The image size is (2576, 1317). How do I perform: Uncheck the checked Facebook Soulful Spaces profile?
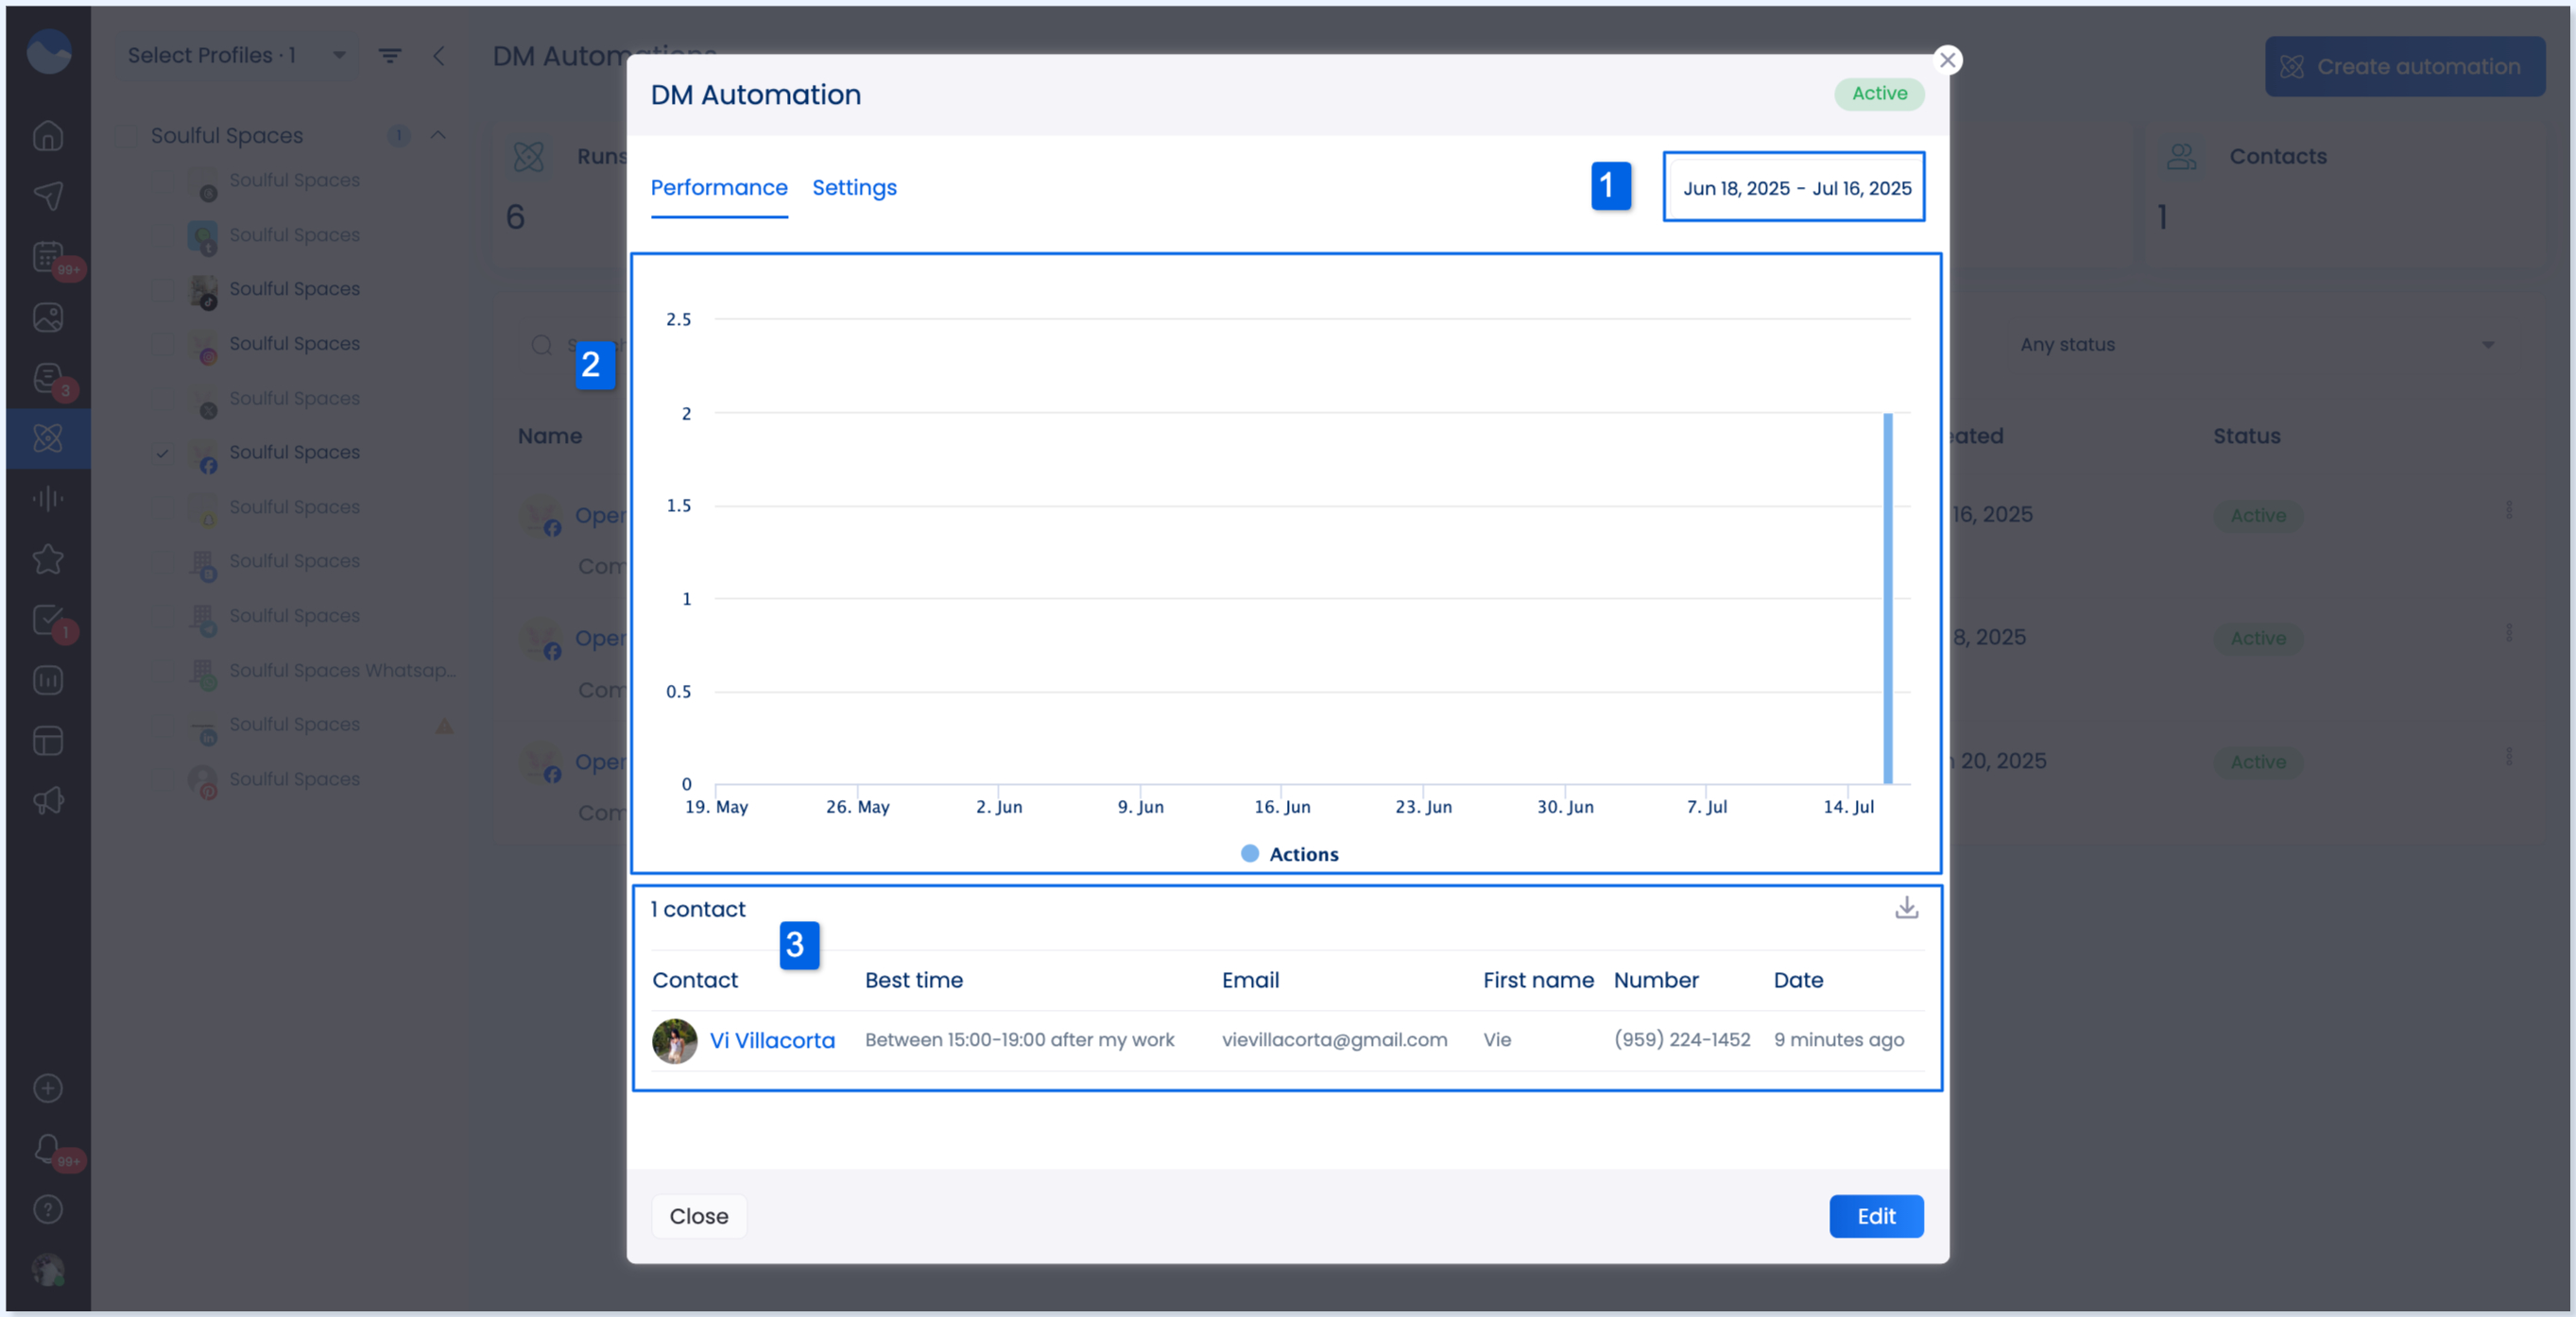pos(162,453)
